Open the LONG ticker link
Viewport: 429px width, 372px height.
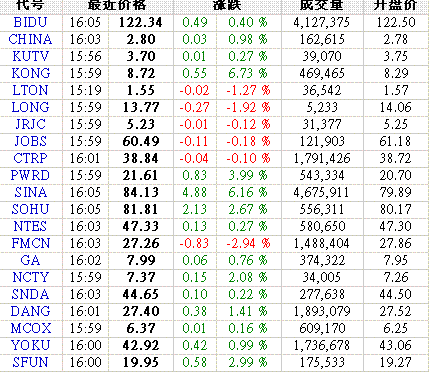pos(30,107)
